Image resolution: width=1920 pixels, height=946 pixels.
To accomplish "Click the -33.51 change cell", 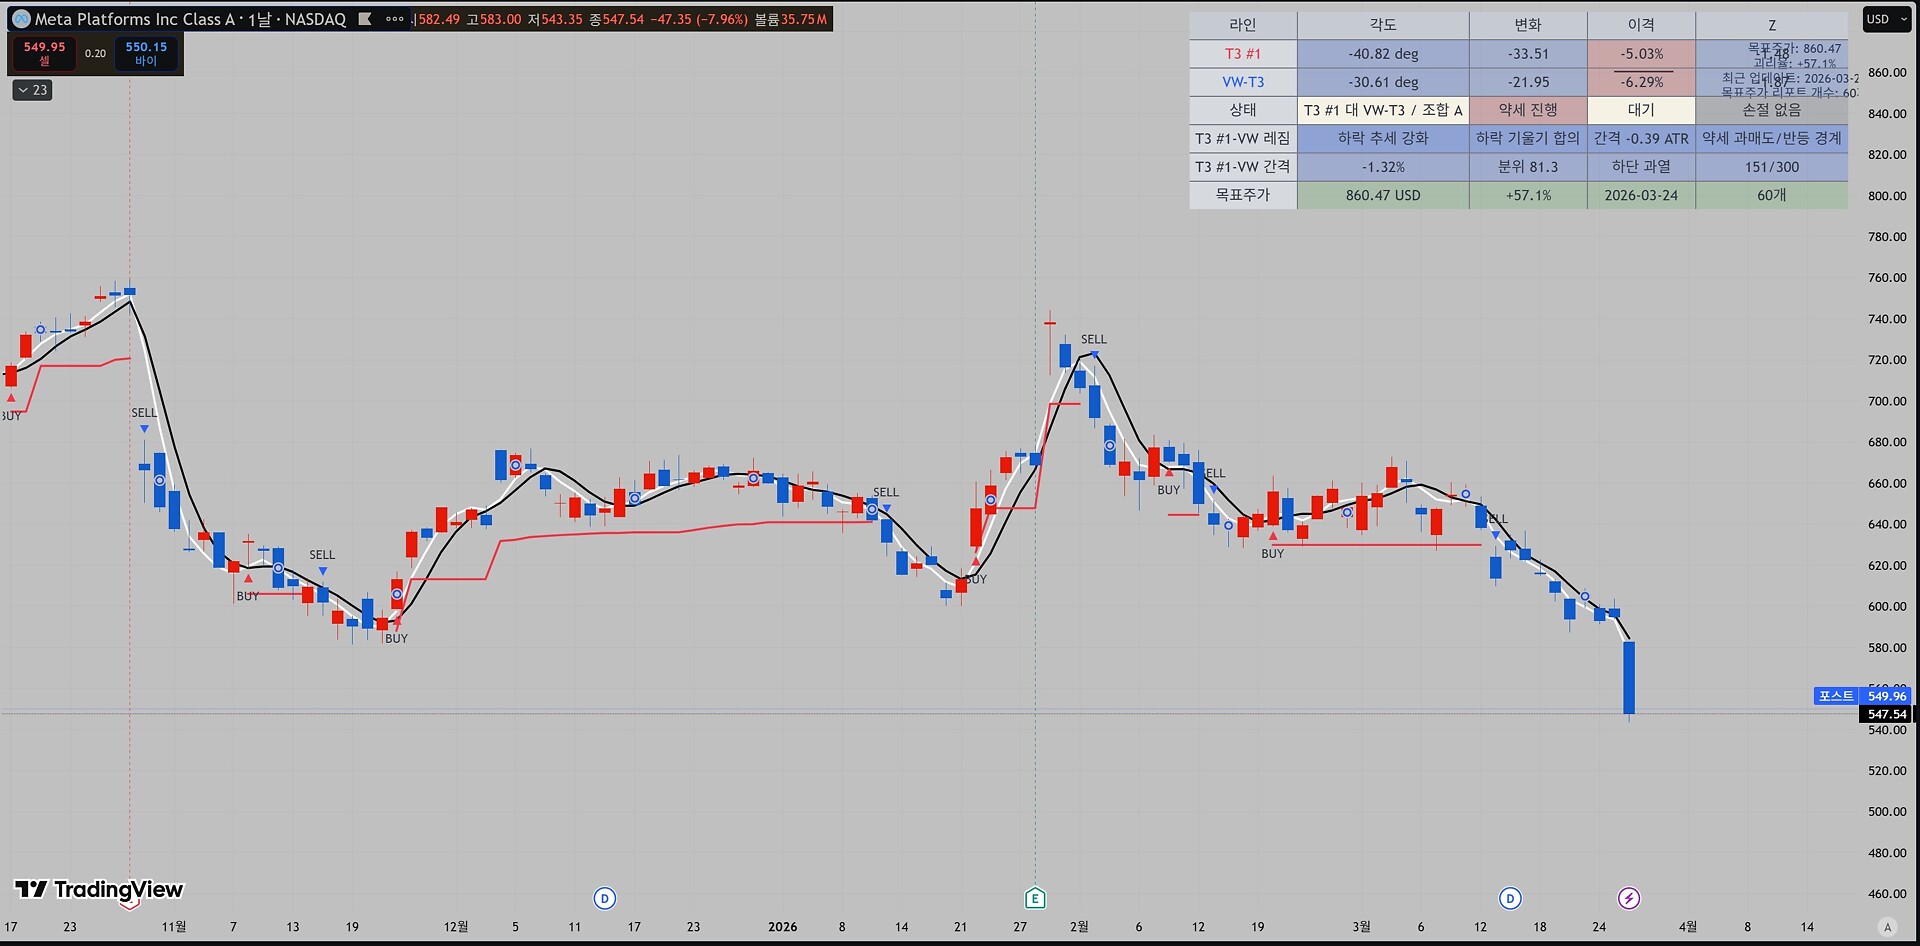I will [1528, 54].
